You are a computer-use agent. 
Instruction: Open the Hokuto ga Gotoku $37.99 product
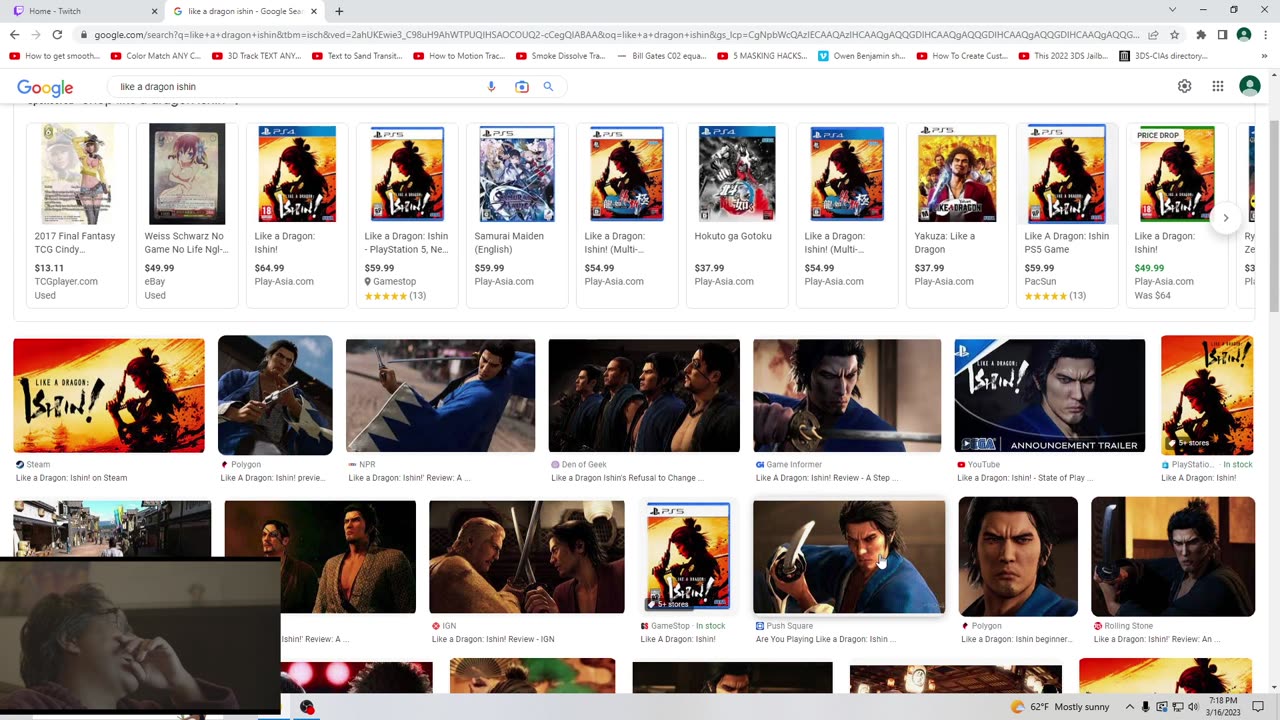tap(737, 215)
